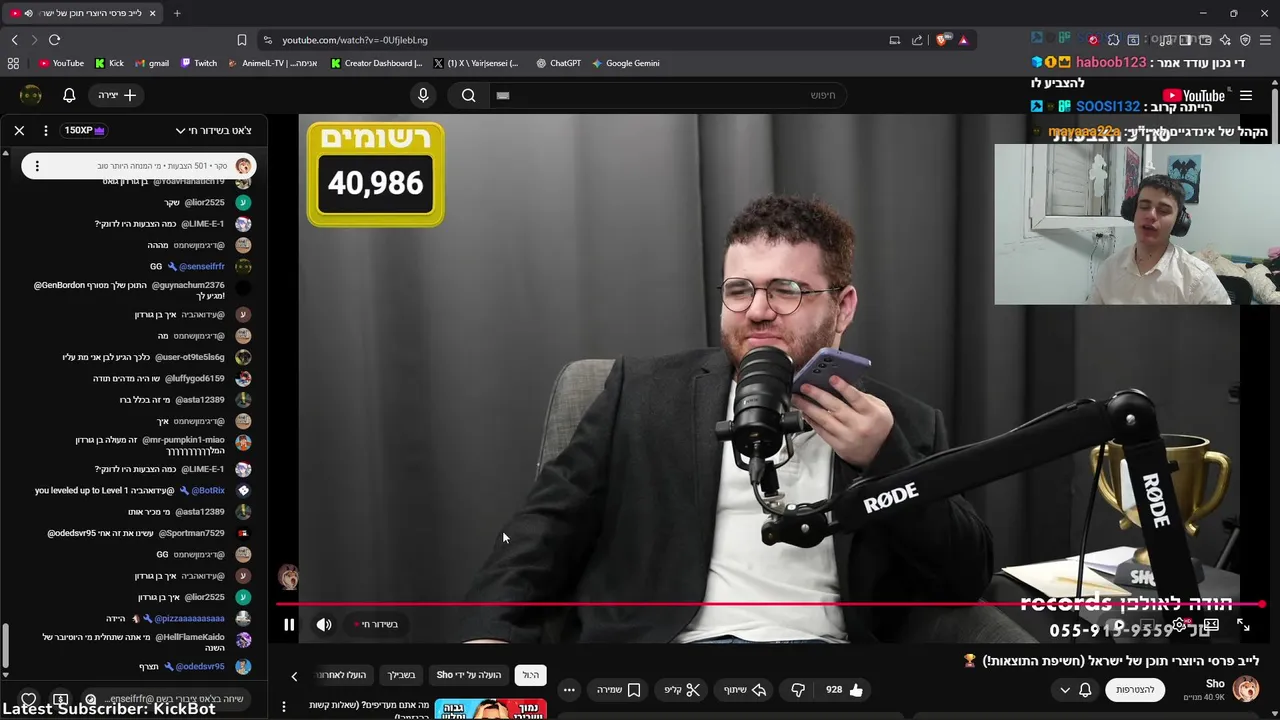Reload the page in the browser

point(54,40)
